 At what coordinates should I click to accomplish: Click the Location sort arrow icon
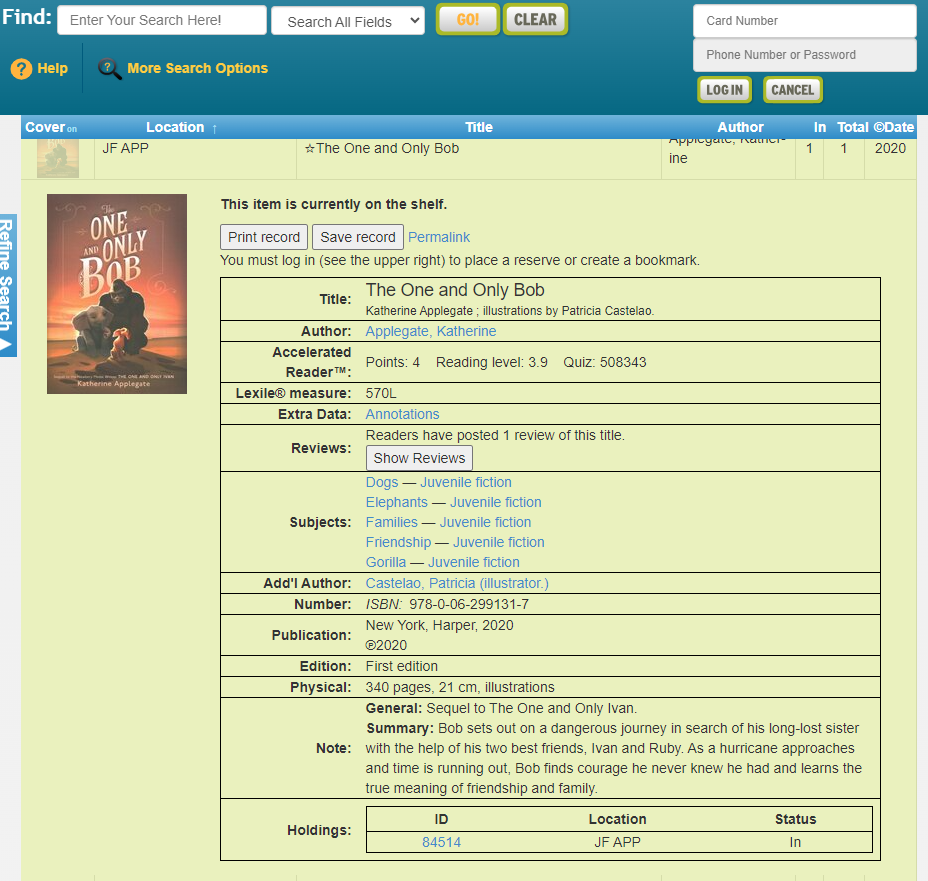click(214, 128)
